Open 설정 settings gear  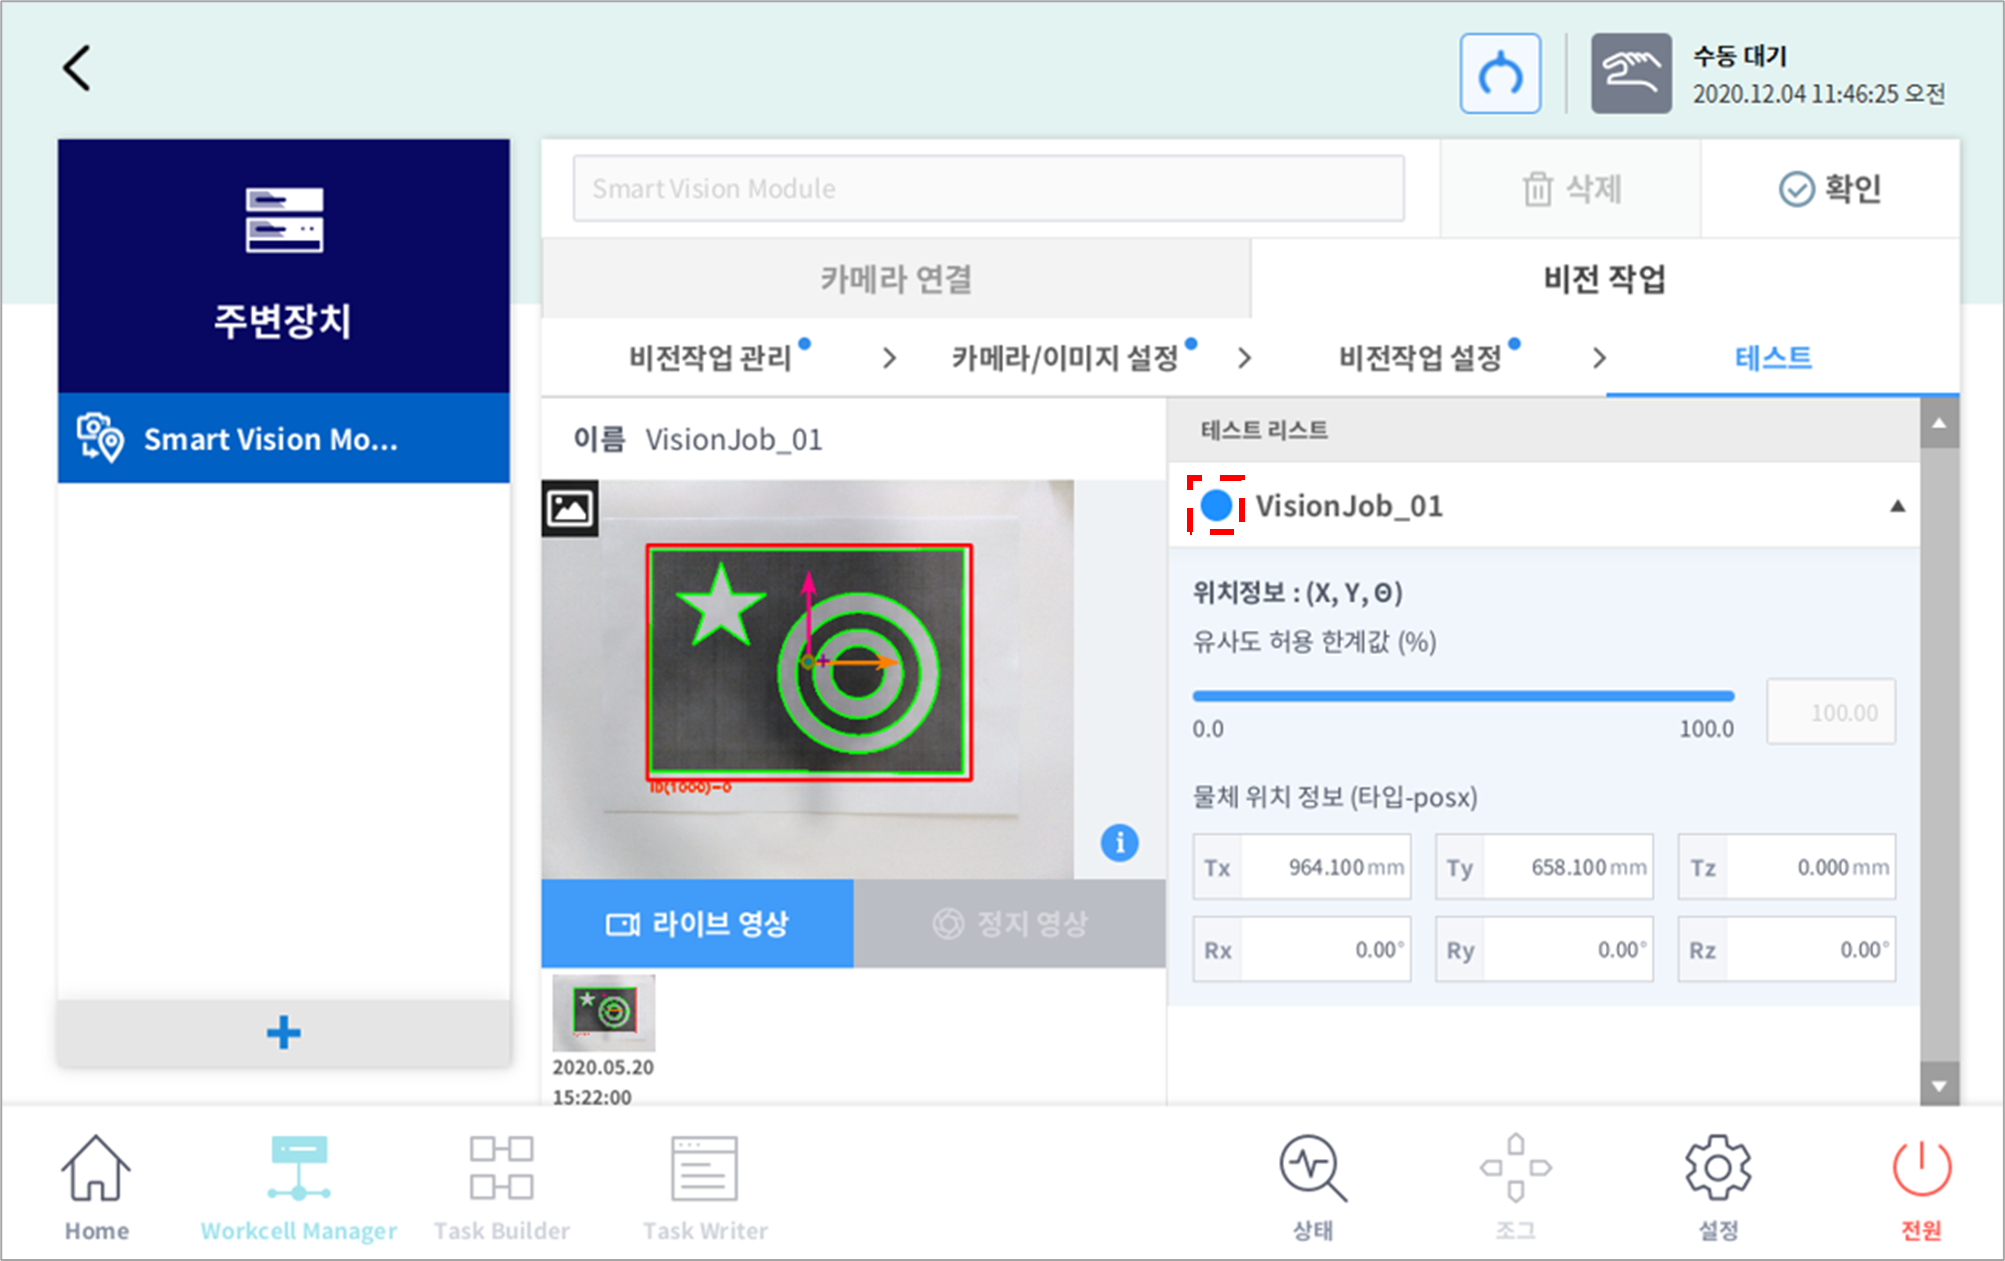[x=1717, y=1186]
